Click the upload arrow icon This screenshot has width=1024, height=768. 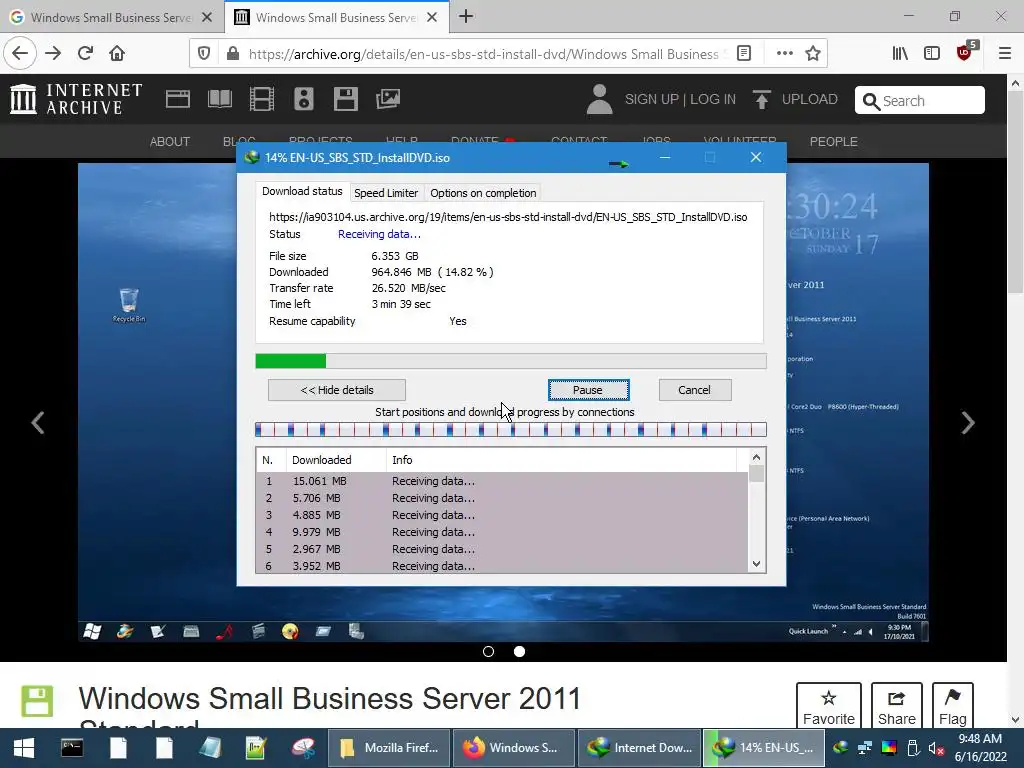pyautogui.click(x=761, y=99)
